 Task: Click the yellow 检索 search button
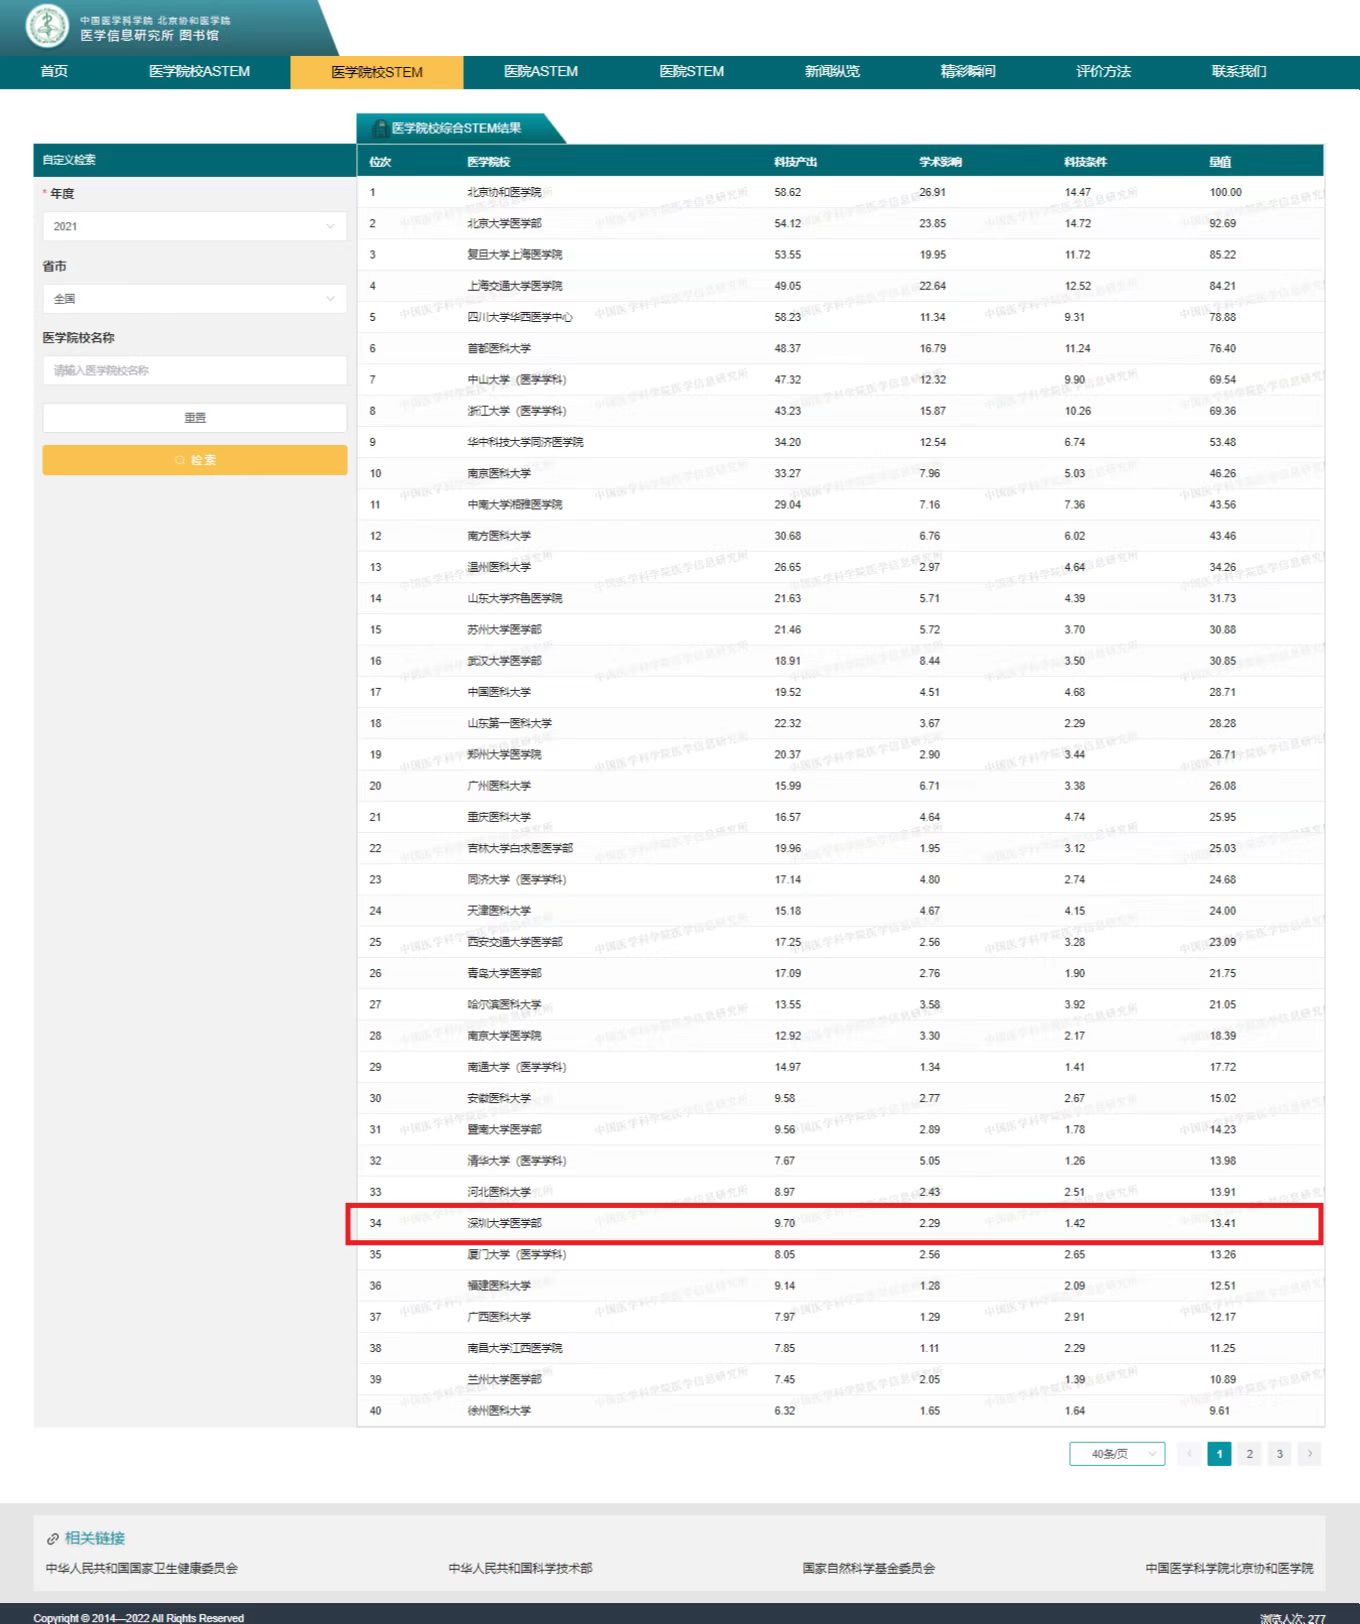[x=195, y=460]
